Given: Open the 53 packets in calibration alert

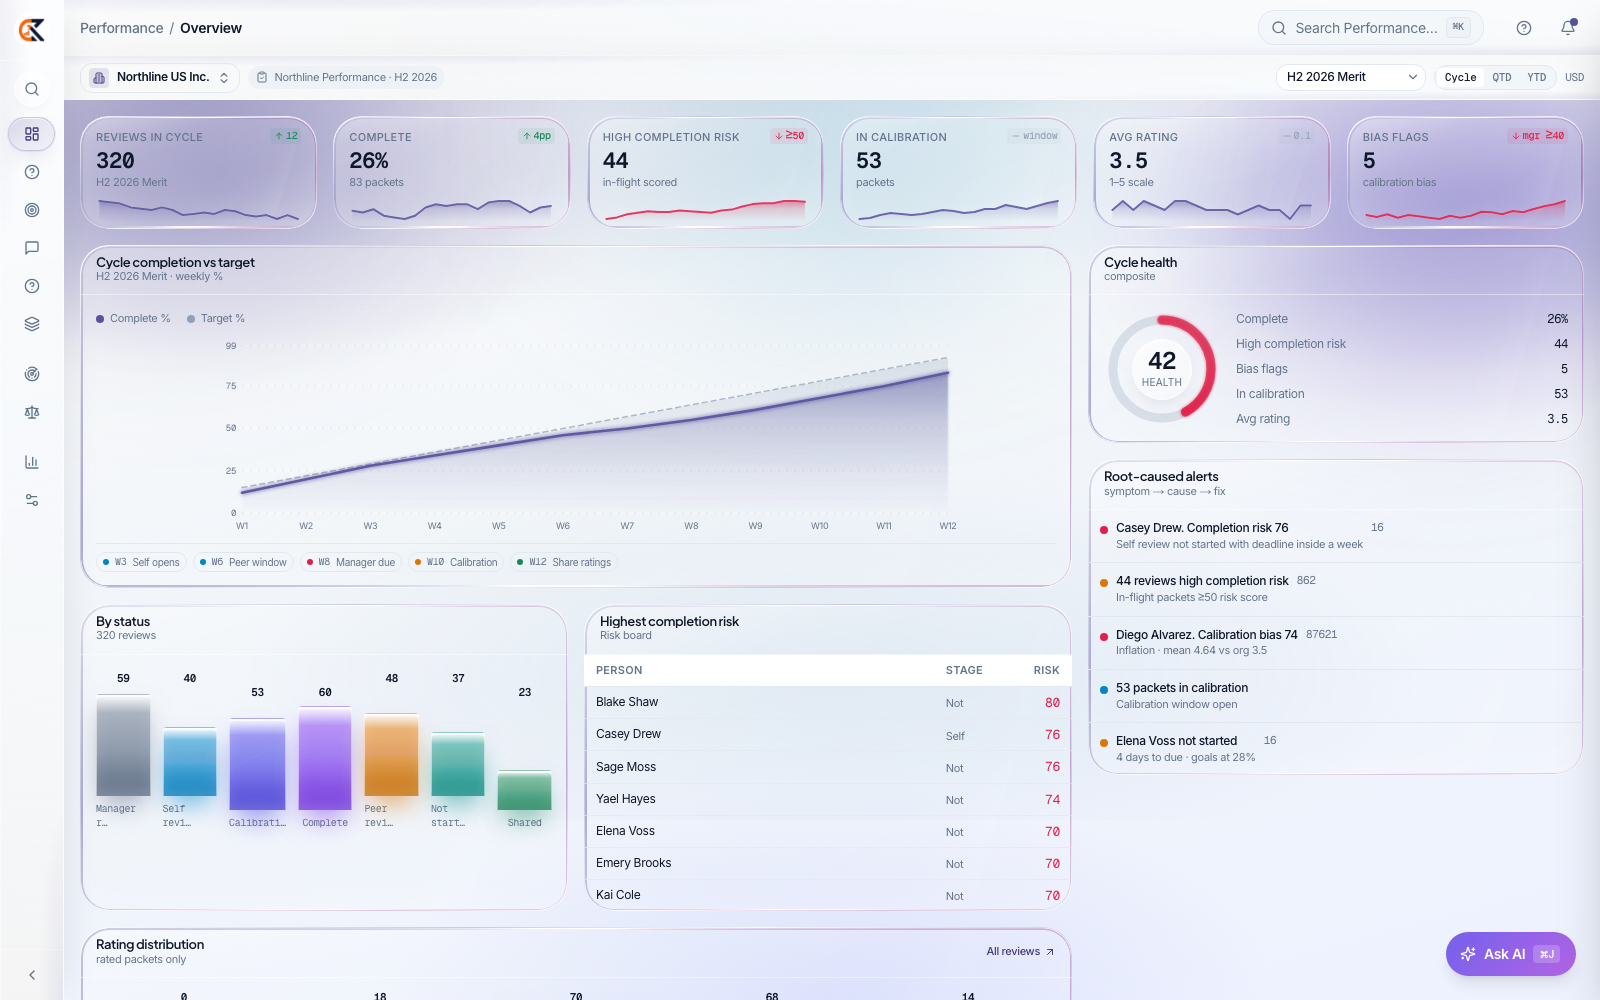Looking at the screenshot, I should tap(1336, 696).
